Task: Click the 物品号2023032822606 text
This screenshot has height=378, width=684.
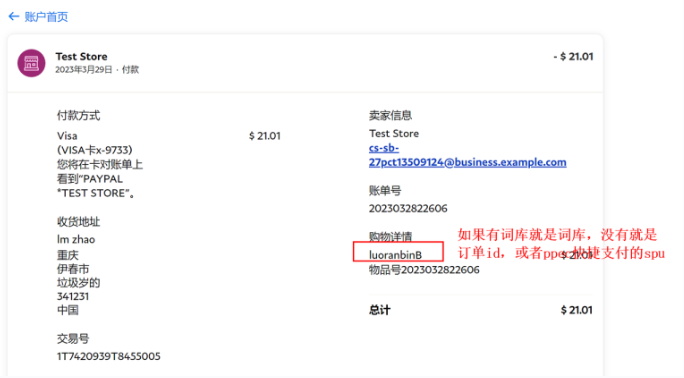Action: click(x=424, y=270)
